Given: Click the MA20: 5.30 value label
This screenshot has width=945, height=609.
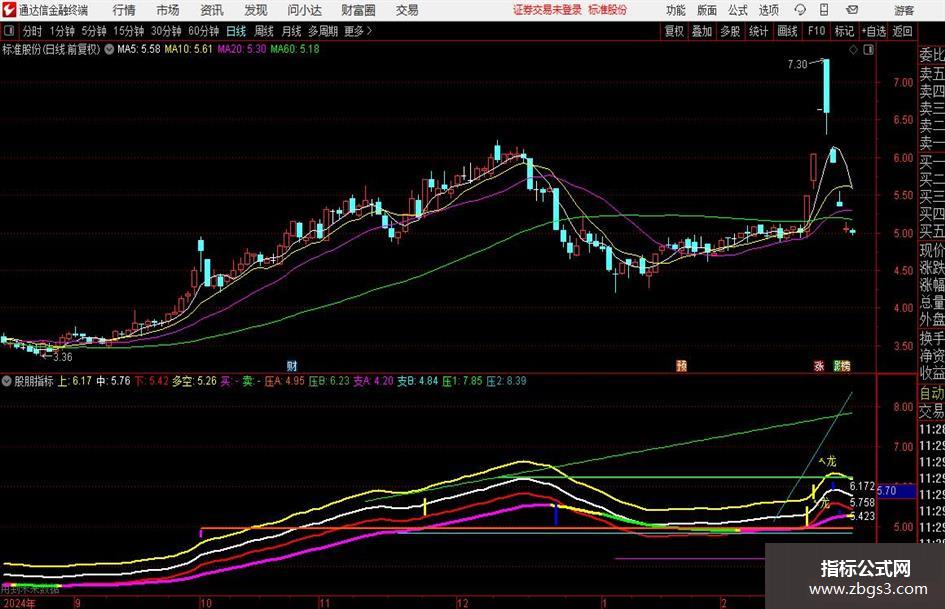Looking at the screenshot, I should (x=242, y=49).
